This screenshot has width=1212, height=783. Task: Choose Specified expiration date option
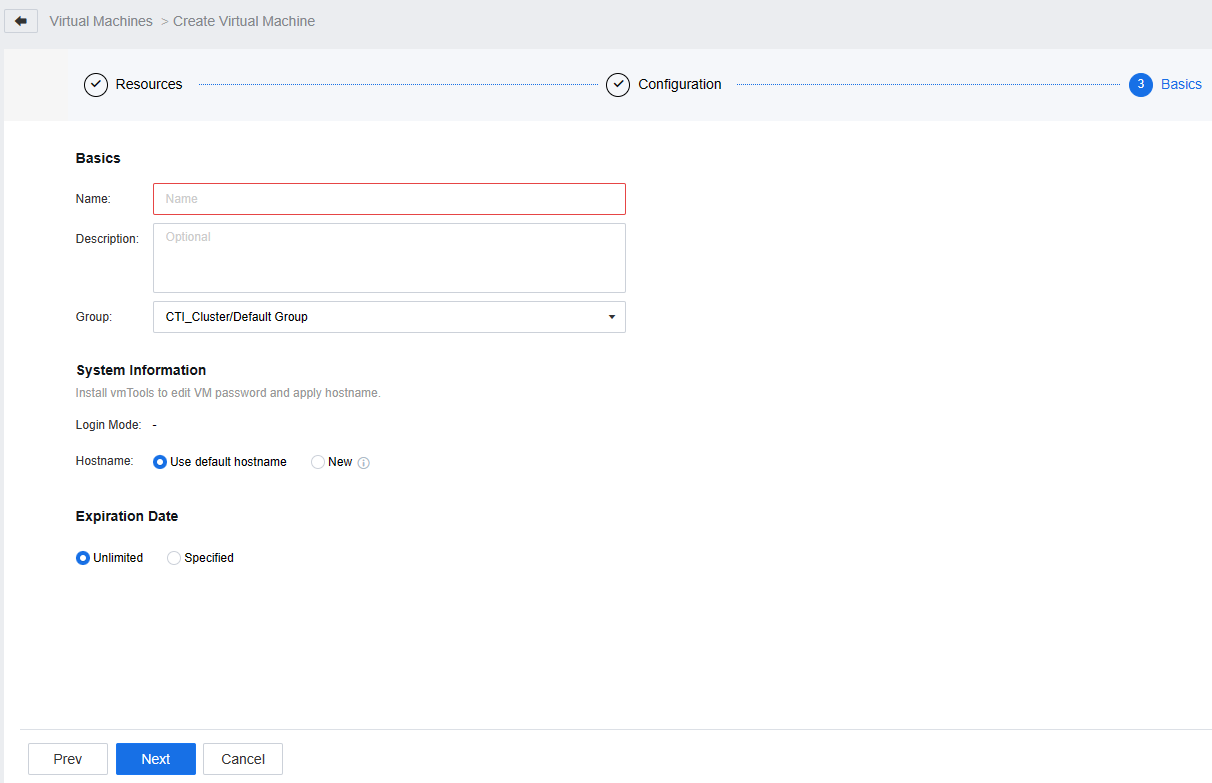click(x=174, y=558)
